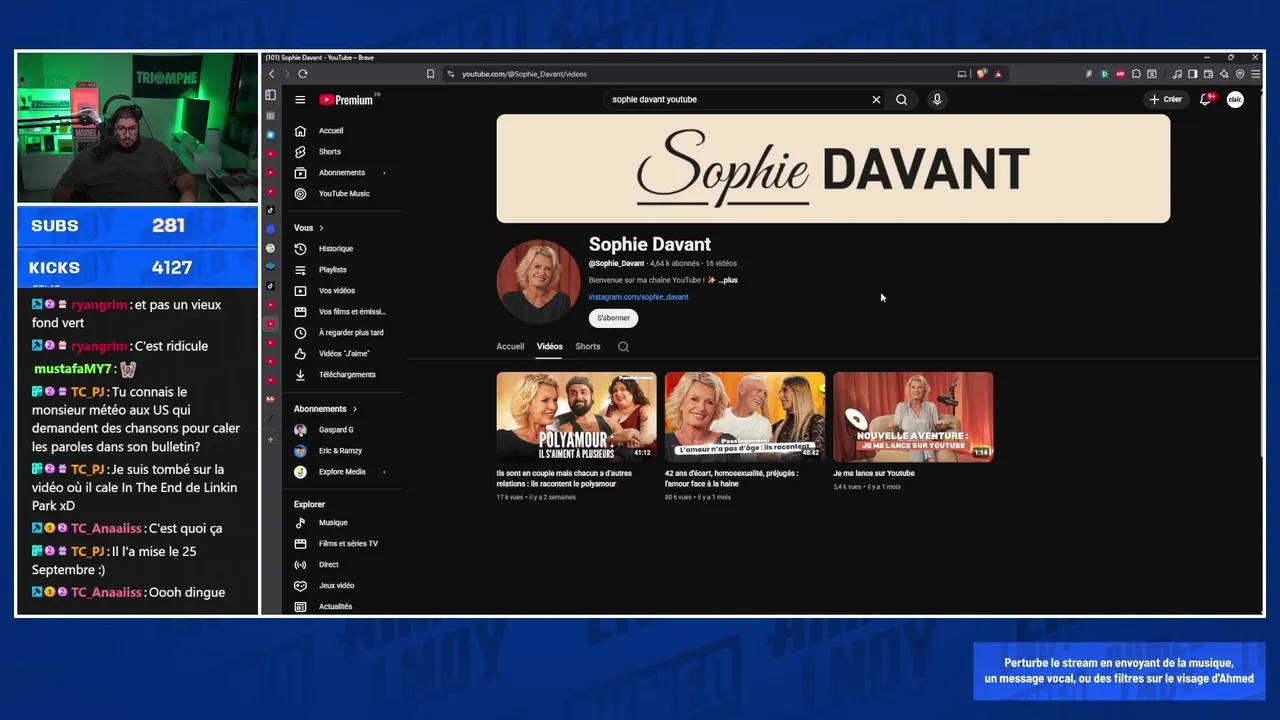
Task: Open Téléchargements in sidebar
Action: pos(343,375)
